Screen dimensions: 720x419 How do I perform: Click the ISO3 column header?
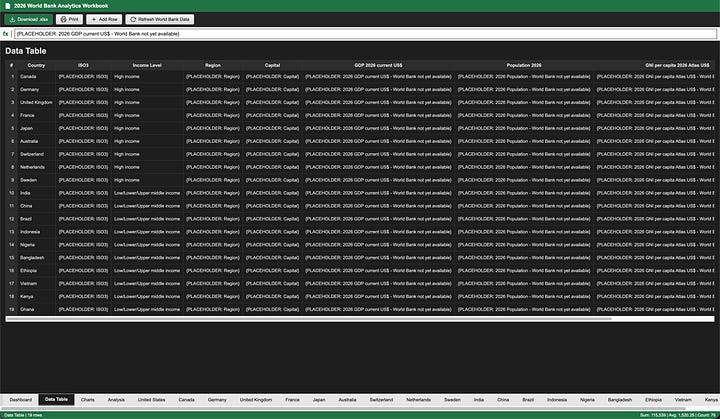[x=83, y=65]
